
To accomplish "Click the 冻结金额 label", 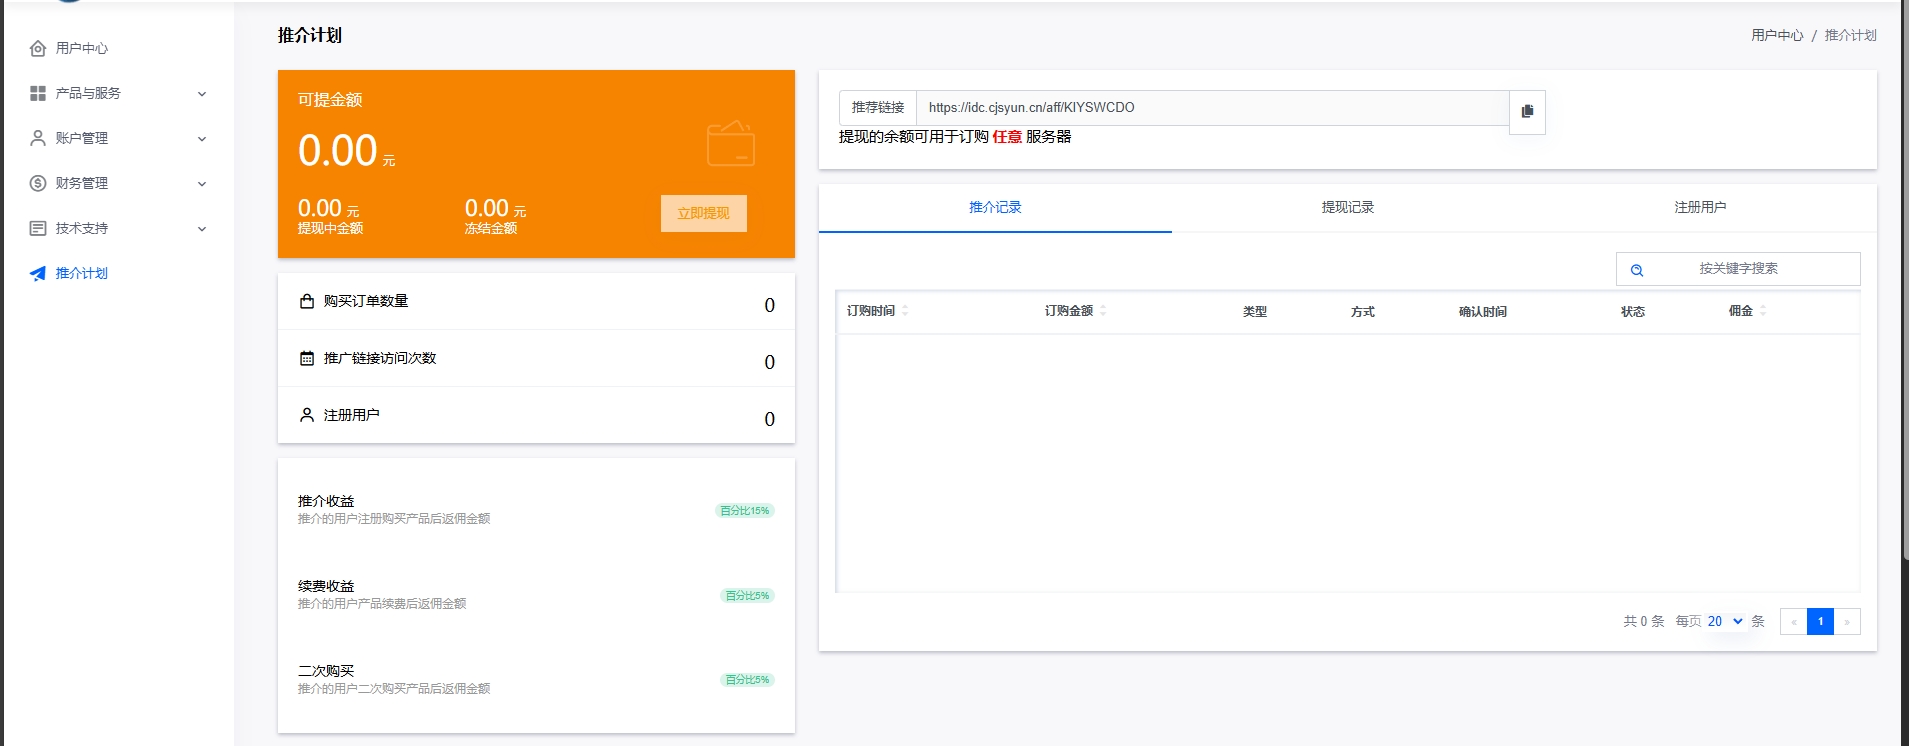I will click(491, 229).
